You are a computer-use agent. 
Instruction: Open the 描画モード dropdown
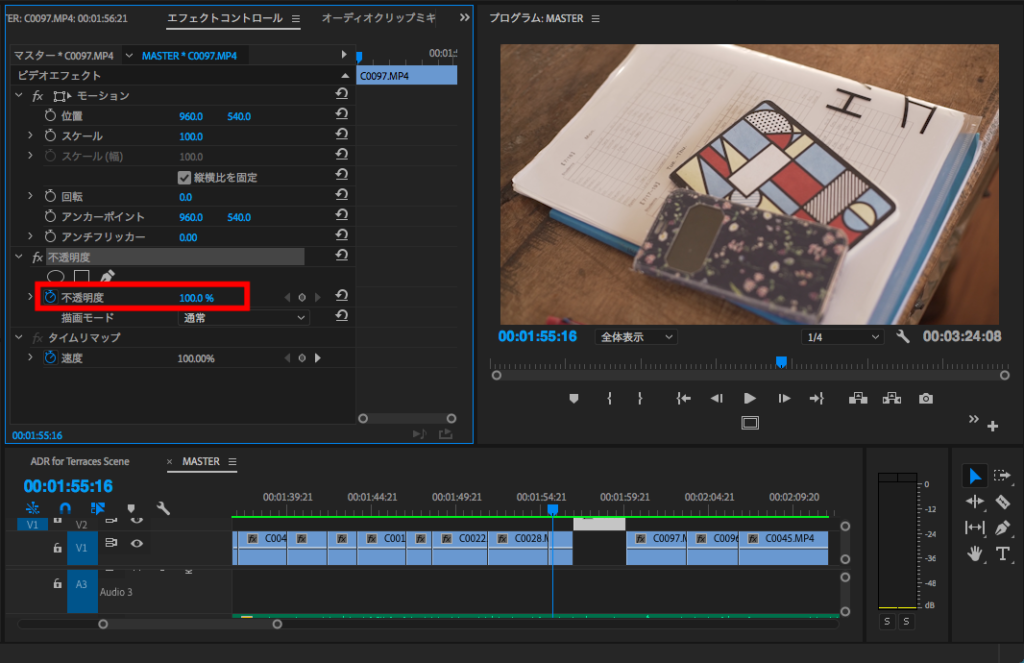(x=244, y=317)
